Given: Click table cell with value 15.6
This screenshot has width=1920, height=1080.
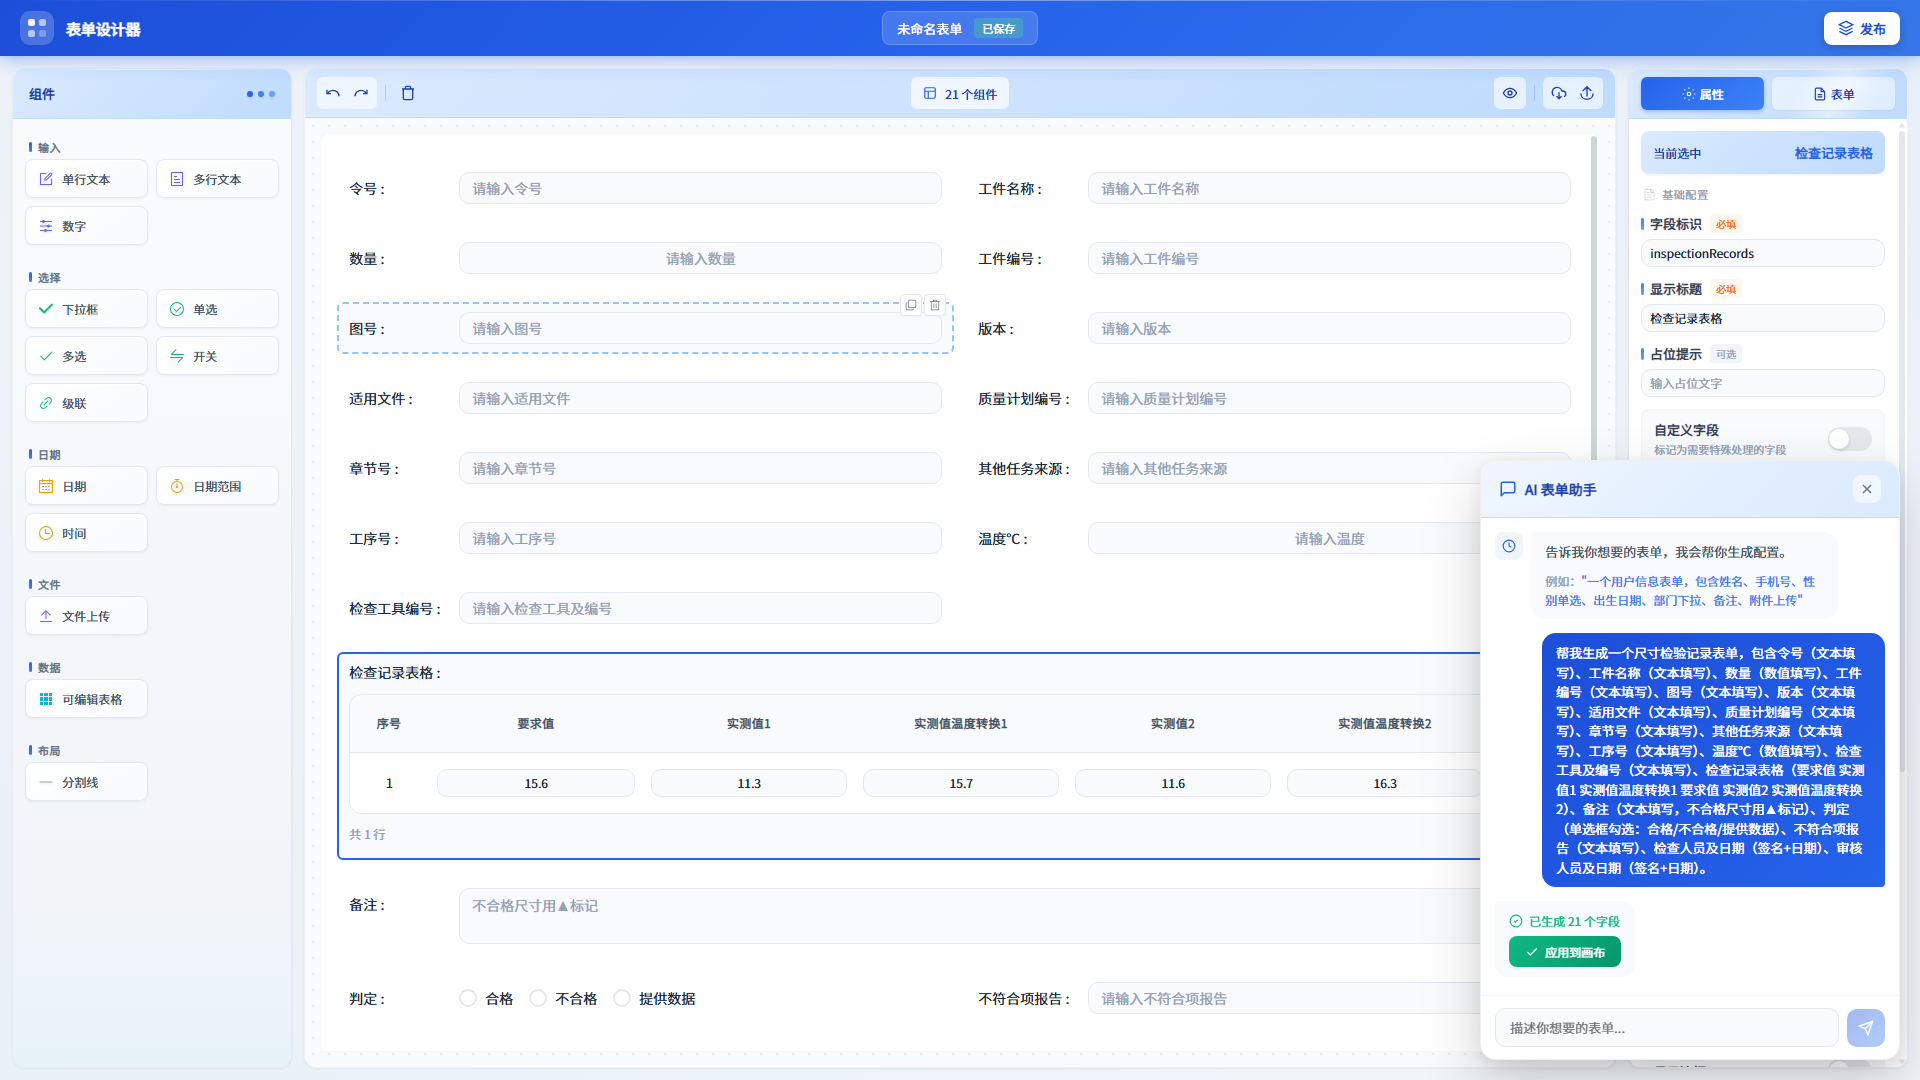Looking at the screenshot, I should click(536, 783).
